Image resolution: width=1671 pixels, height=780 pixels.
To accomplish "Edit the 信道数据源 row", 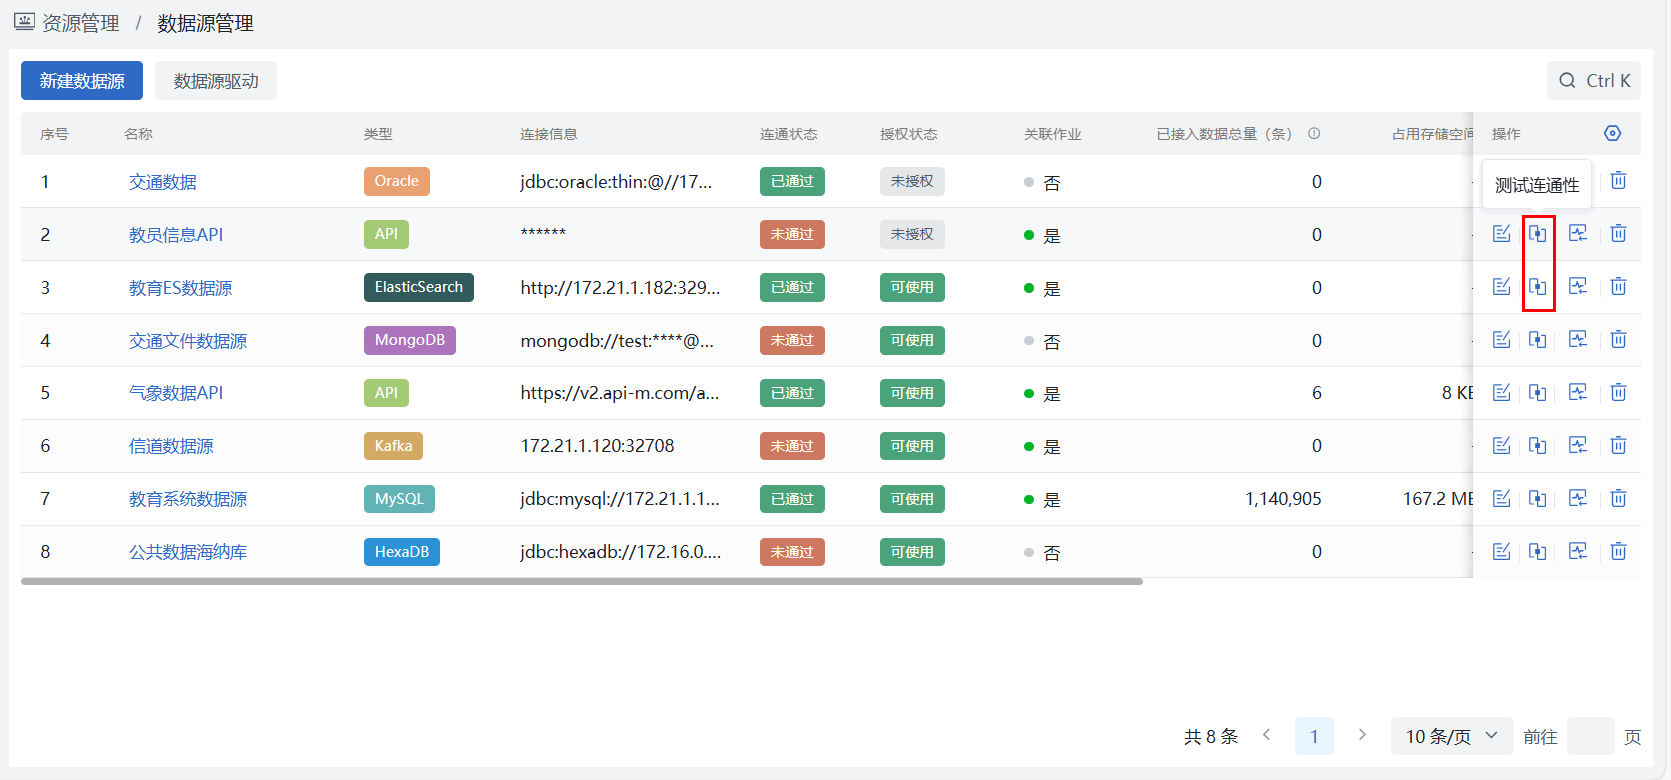I will [x=1501, y=446].
